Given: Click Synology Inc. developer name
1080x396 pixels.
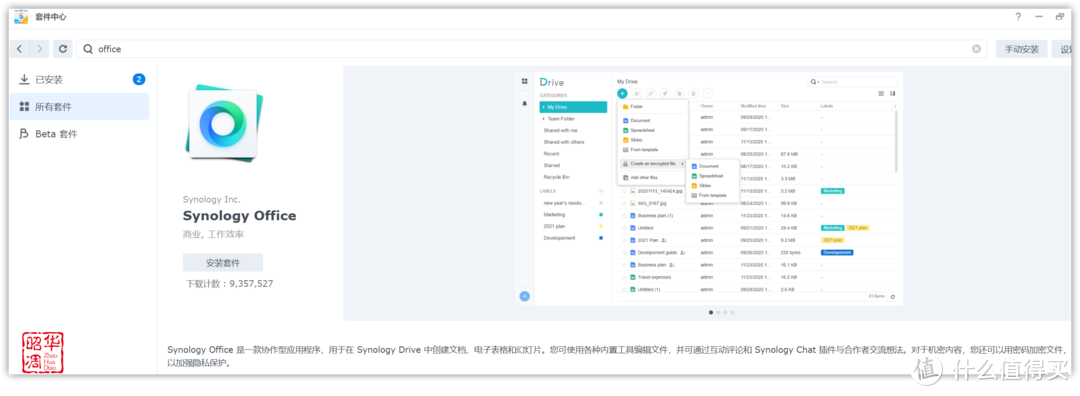Looking at the screenshot, I should coord(211,199).
